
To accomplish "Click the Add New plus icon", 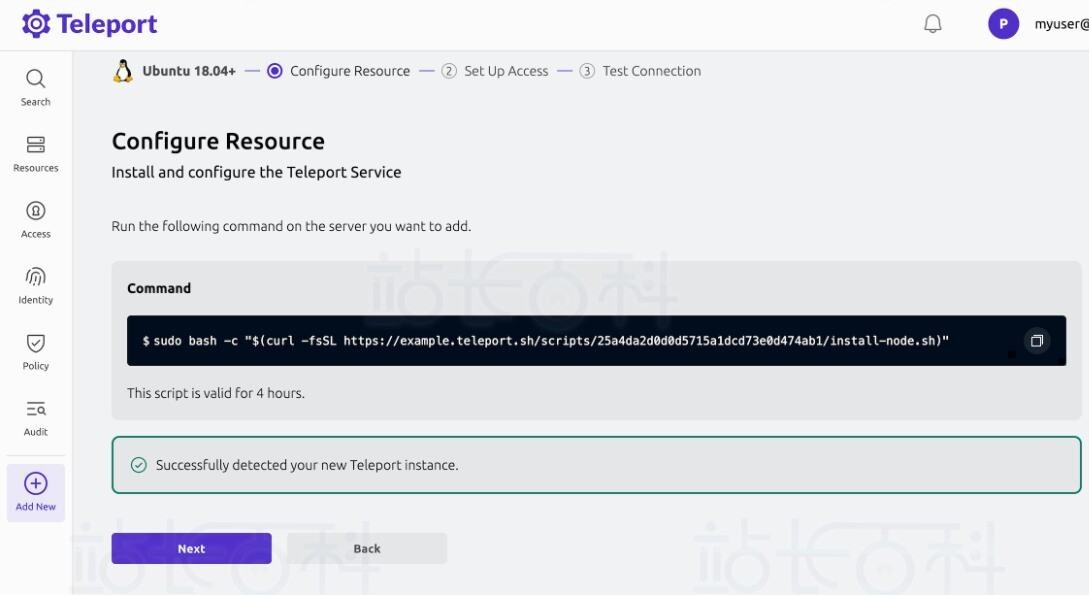I will (x=35, y=483).
